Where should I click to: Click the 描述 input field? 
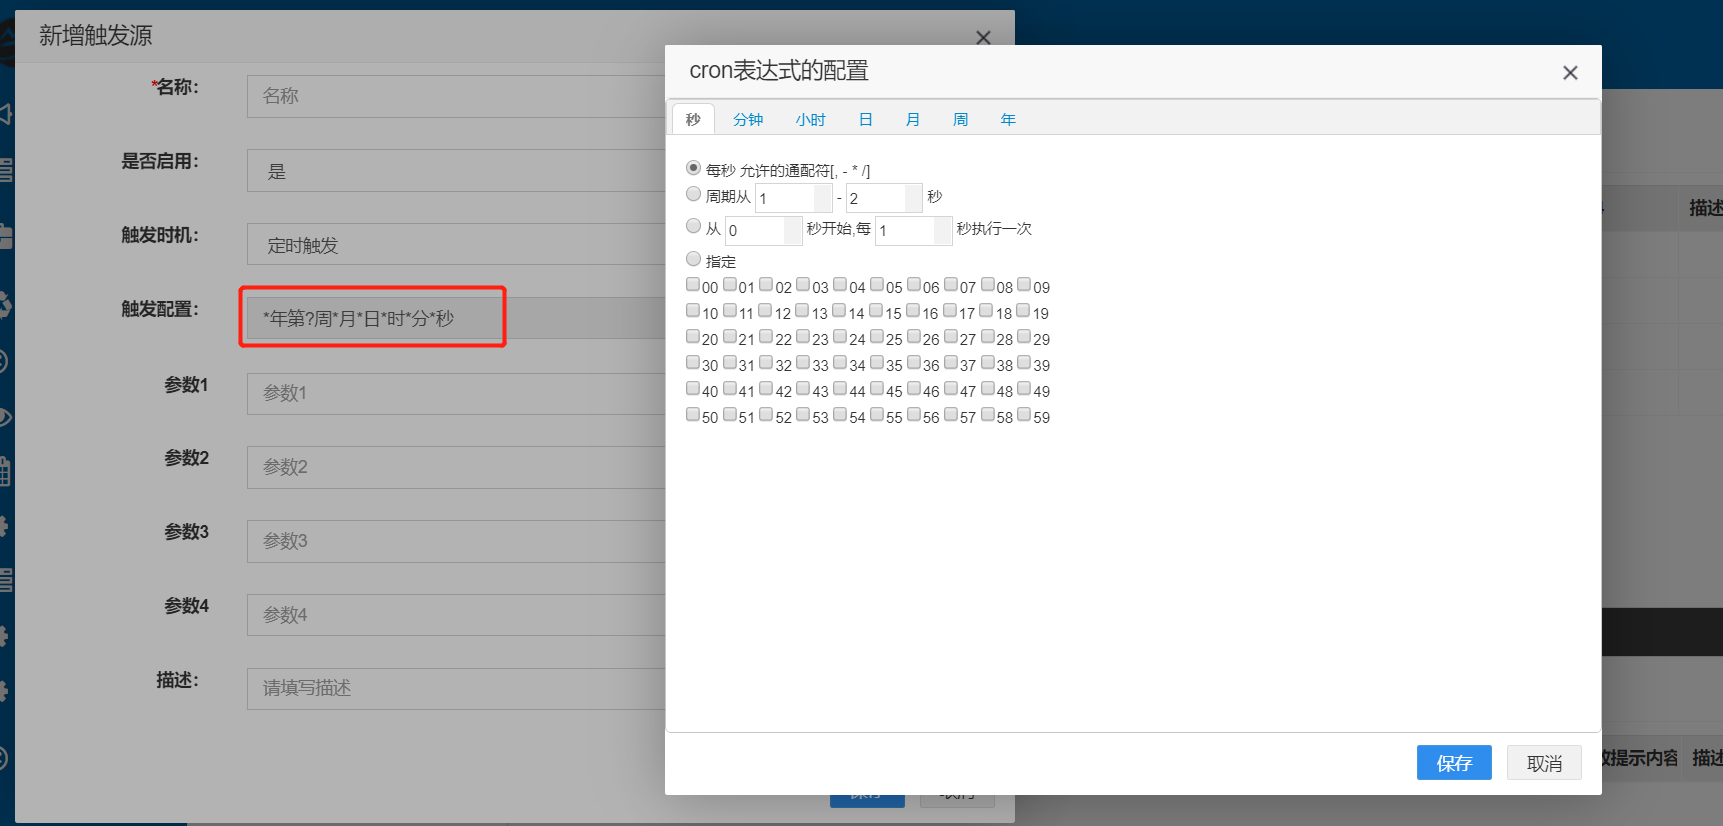pyautogui.click(x=456, y=688)
